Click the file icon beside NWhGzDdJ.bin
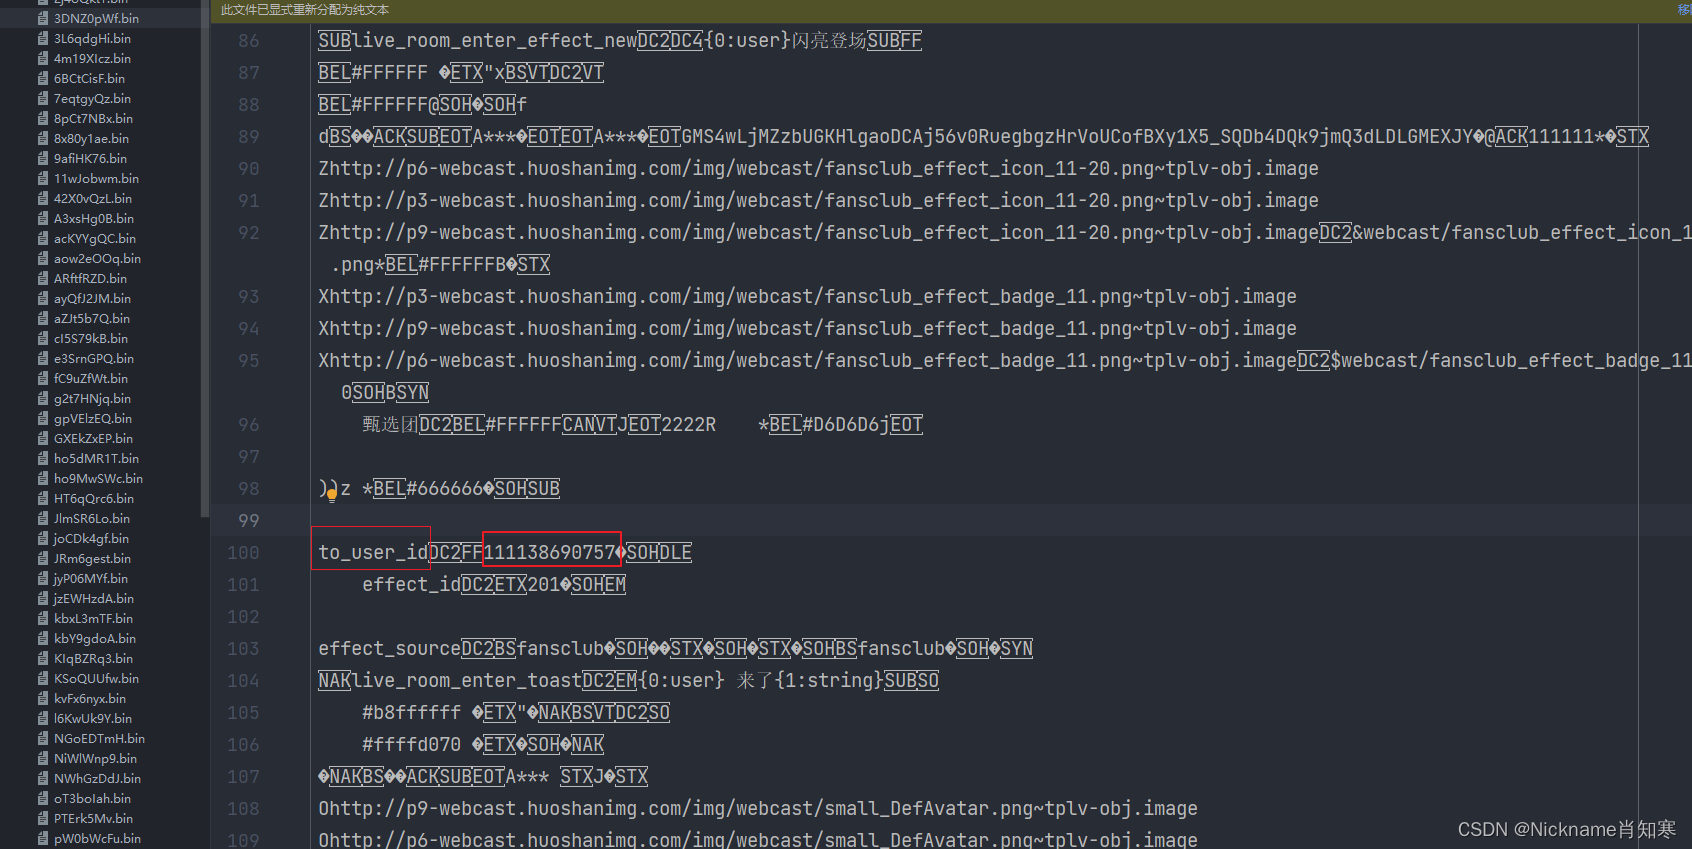This screenshot has width=1692, height=849. [43, 778]
